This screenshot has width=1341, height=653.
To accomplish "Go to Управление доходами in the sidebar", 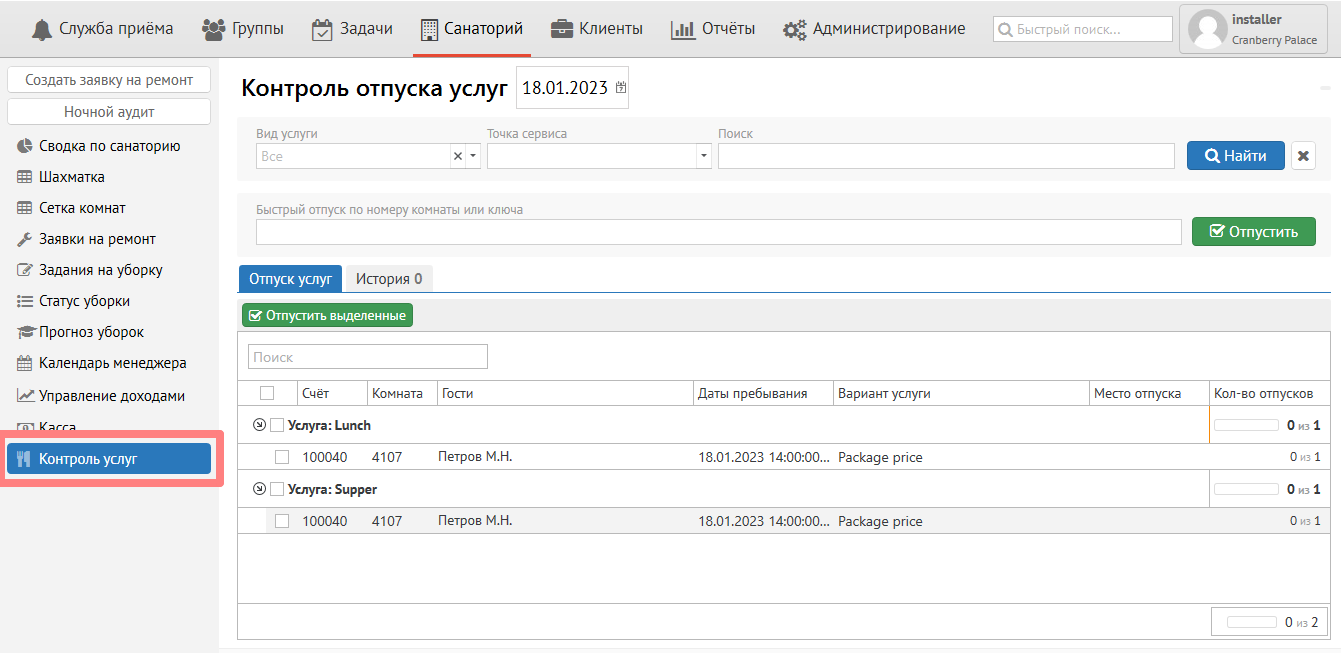I will click(111, 395).
